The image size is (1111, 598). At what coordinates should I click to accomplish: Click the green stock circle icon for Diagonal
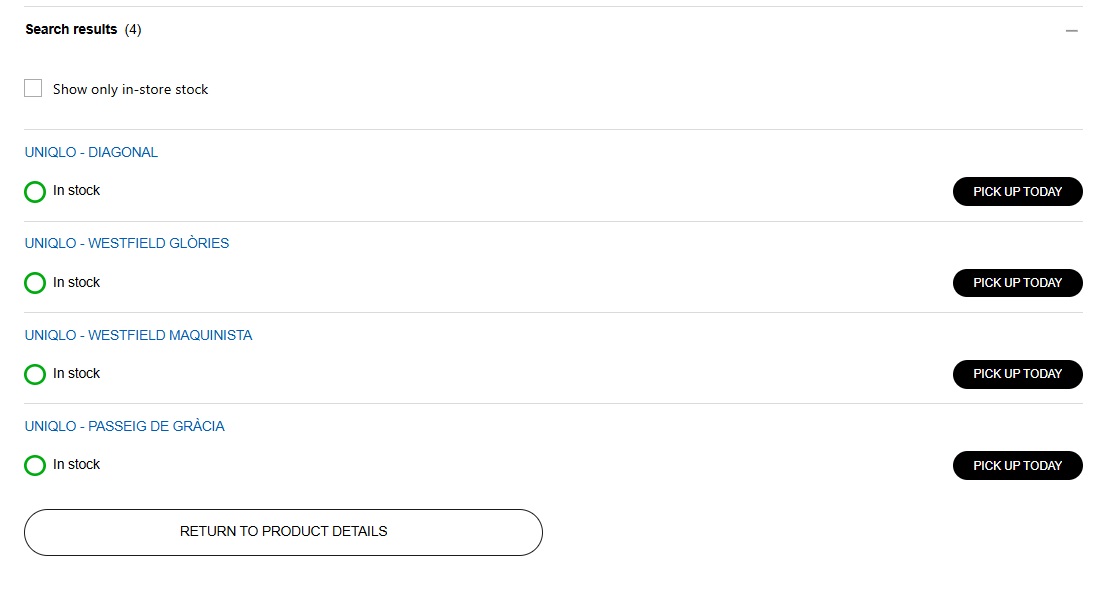[x=35, y=192]
